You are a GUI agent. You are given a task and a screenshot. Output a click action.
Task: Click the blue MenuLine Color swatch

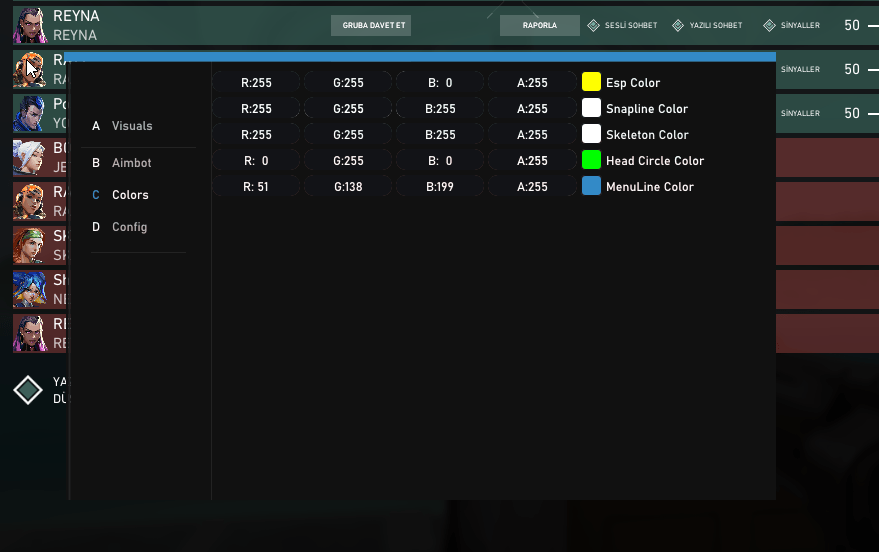coord(591,186)
